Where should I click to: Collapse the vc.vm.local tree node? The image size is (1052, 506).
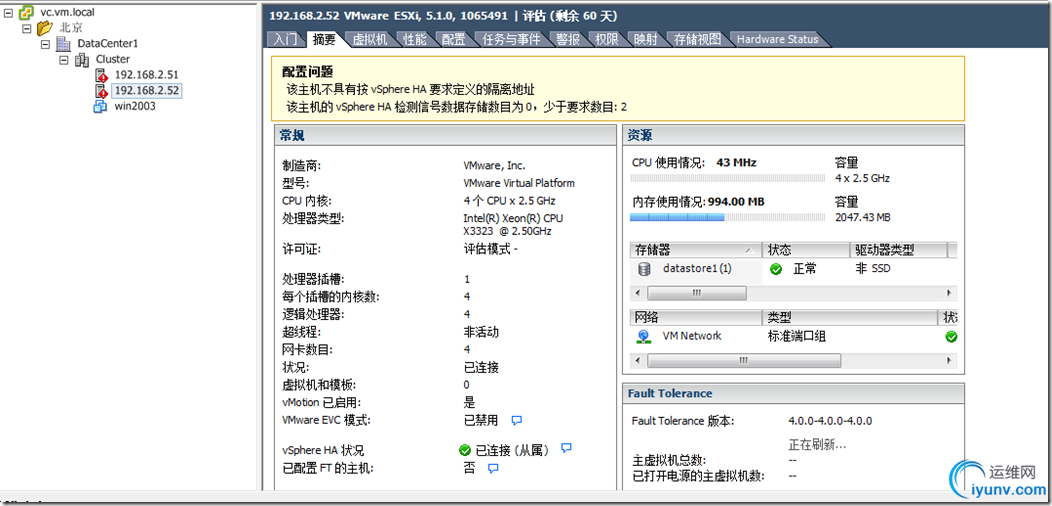[x=8, y=12]
